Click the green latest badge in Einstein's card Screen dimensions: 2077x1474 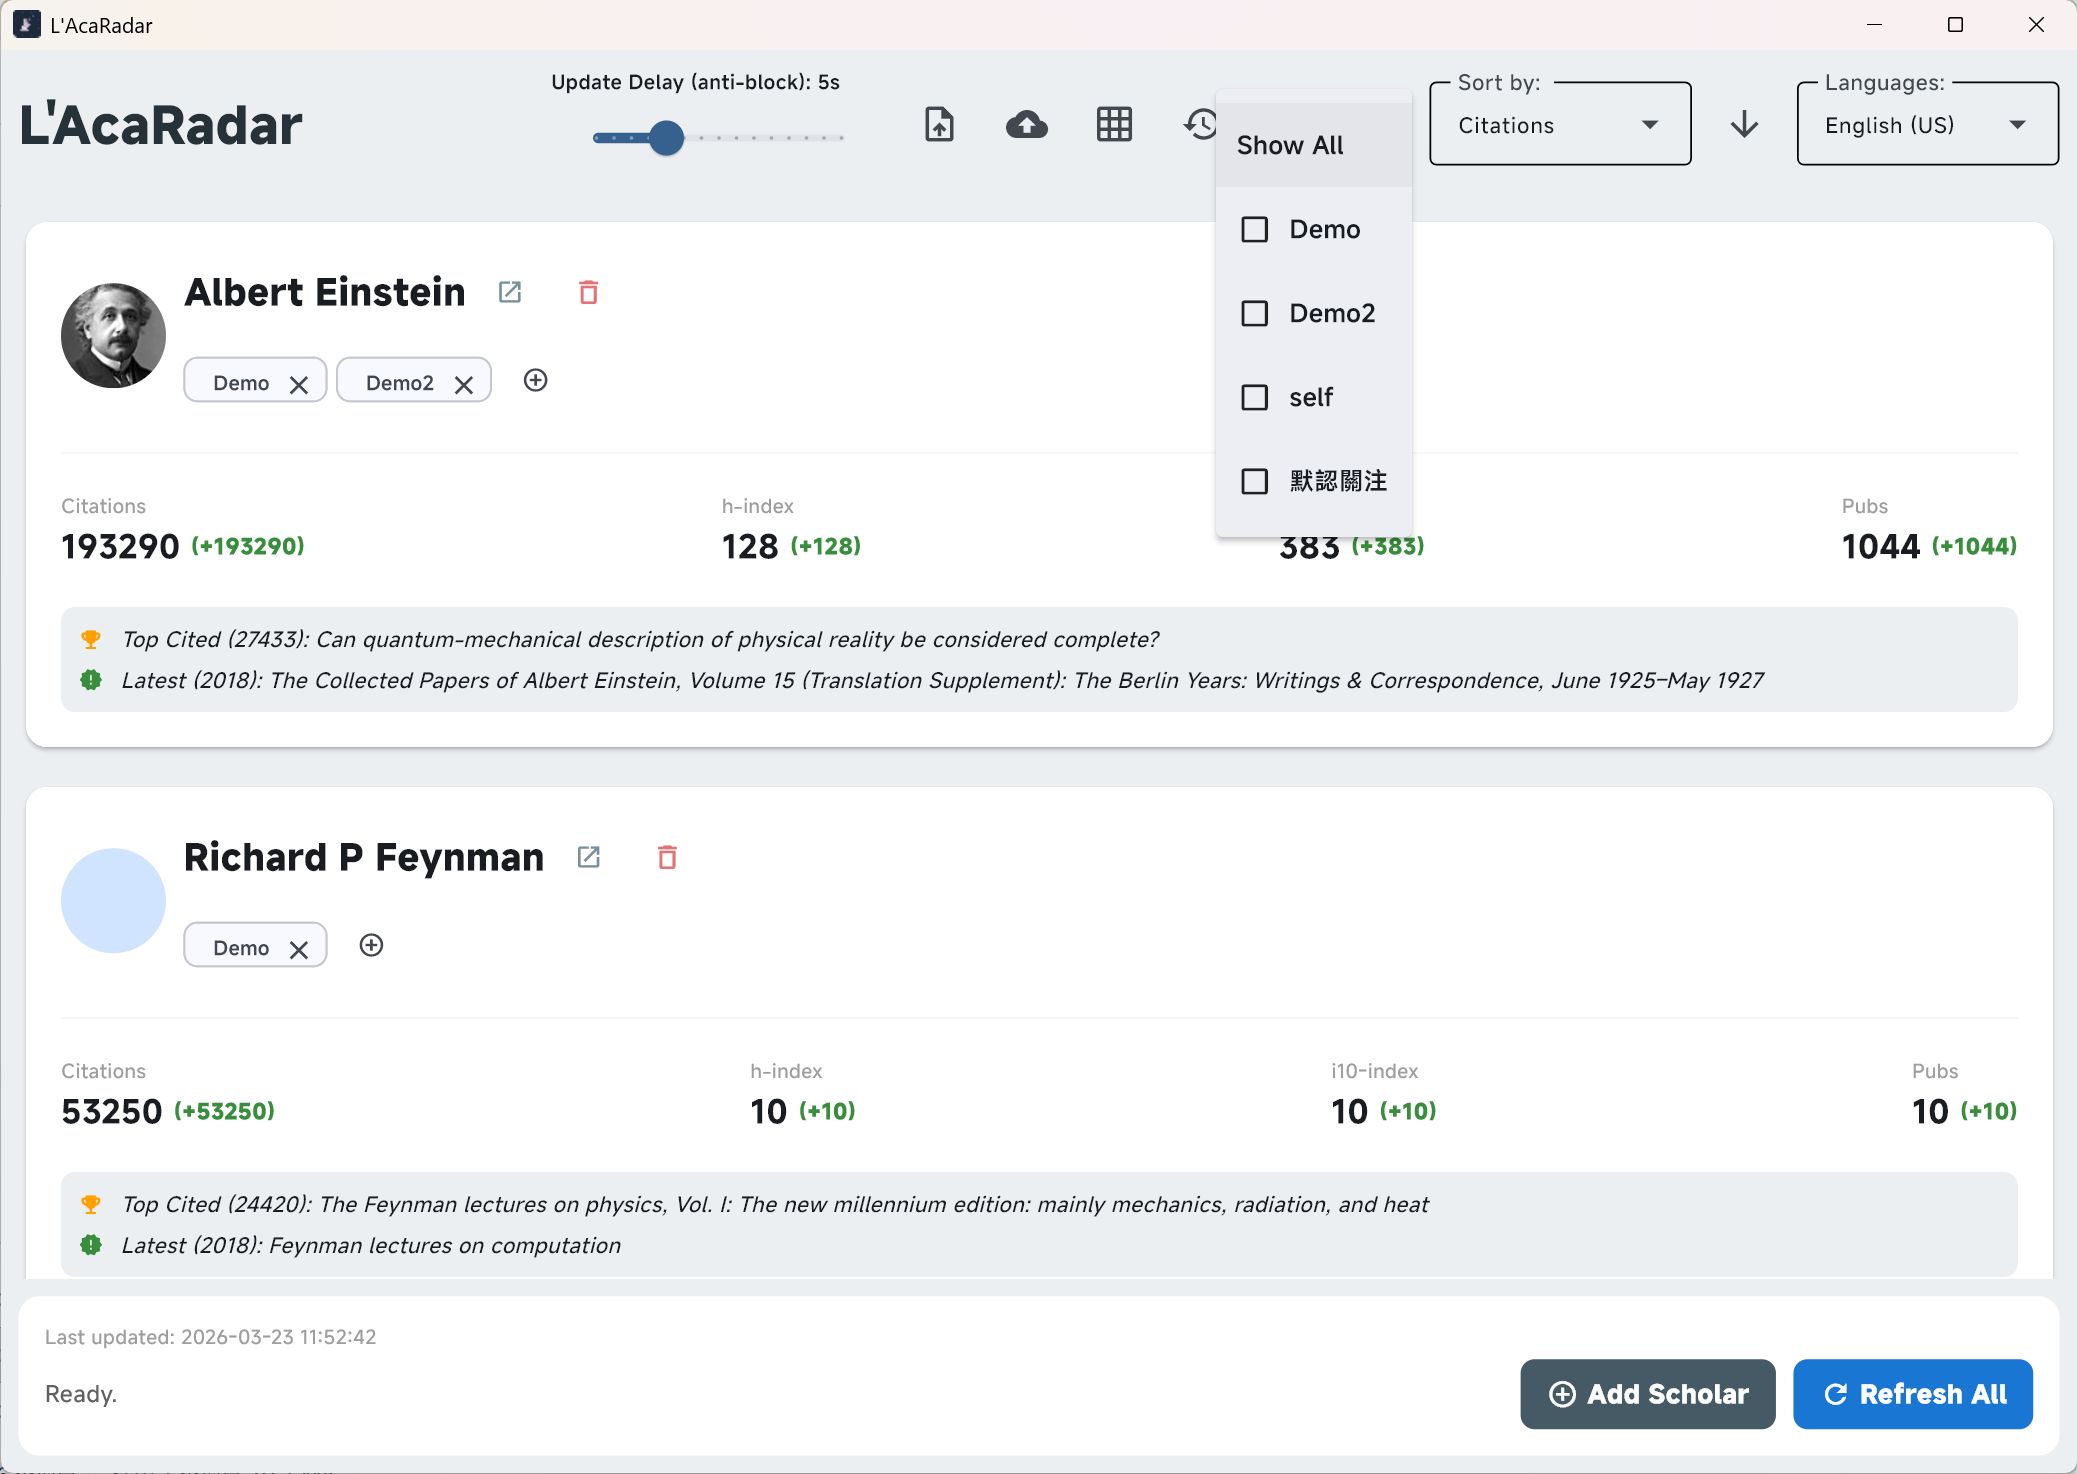coord(91,680)
